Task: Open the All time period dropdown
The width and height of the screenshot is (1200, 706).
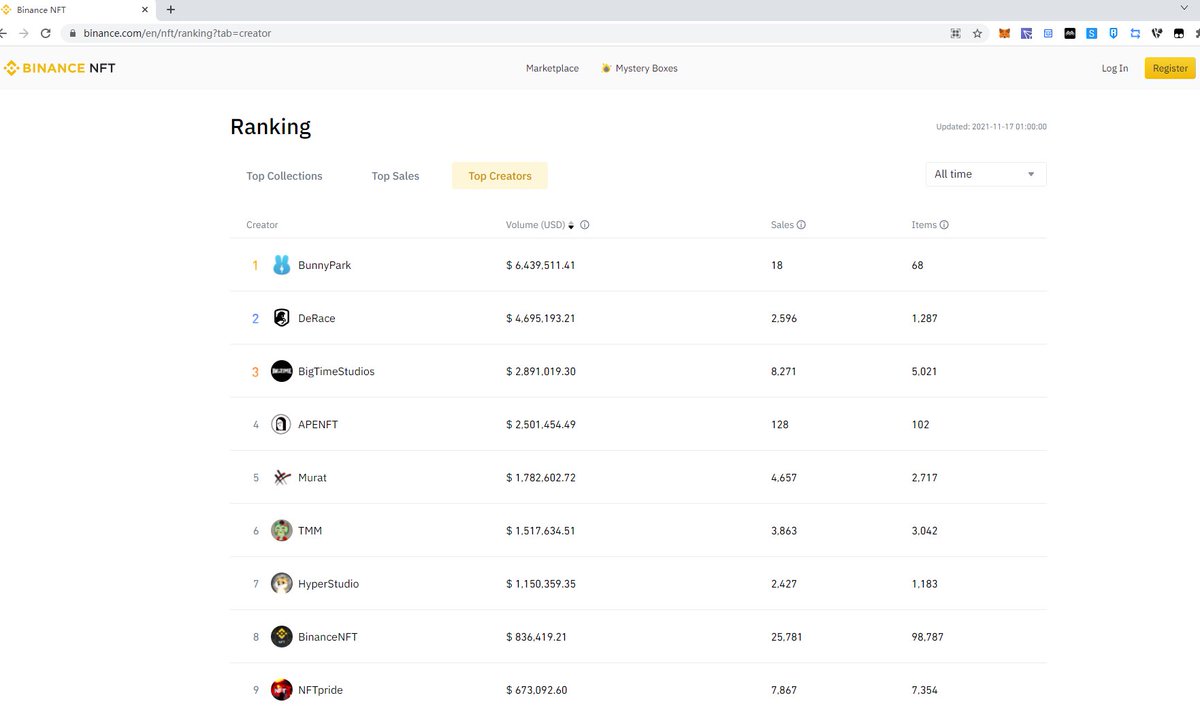Action: click(x=985, y=174)
